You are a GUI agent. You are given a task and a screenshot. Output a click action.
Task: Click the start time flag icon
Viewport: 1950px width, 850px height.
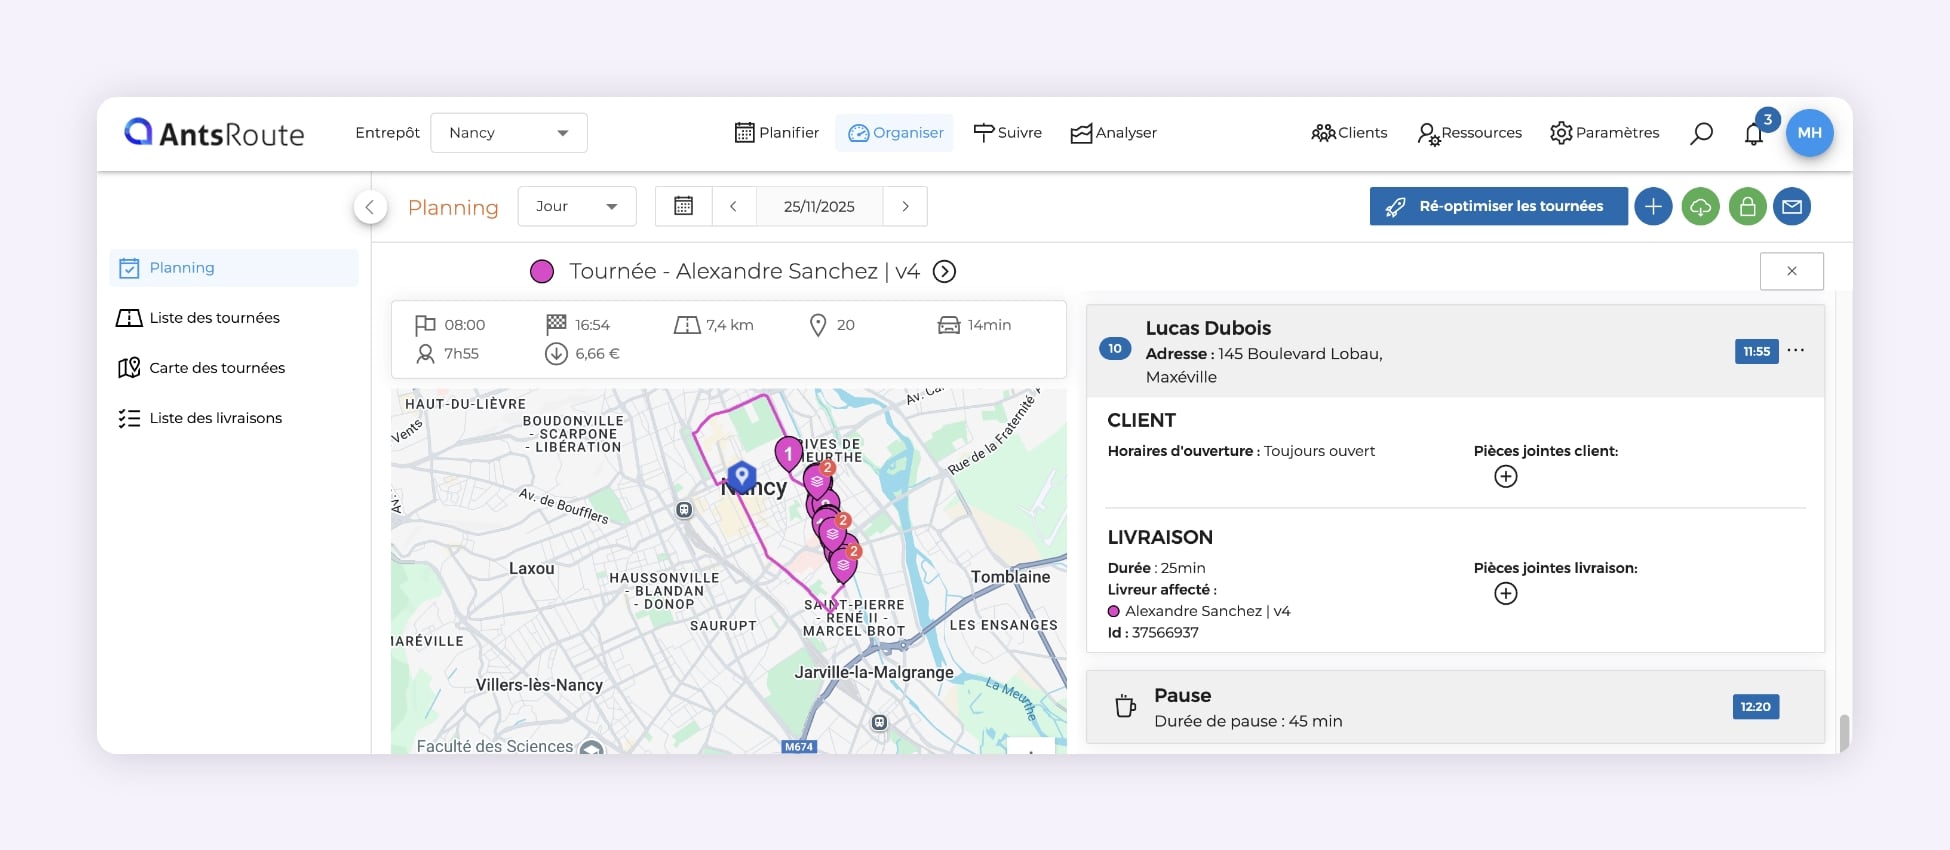425,325
